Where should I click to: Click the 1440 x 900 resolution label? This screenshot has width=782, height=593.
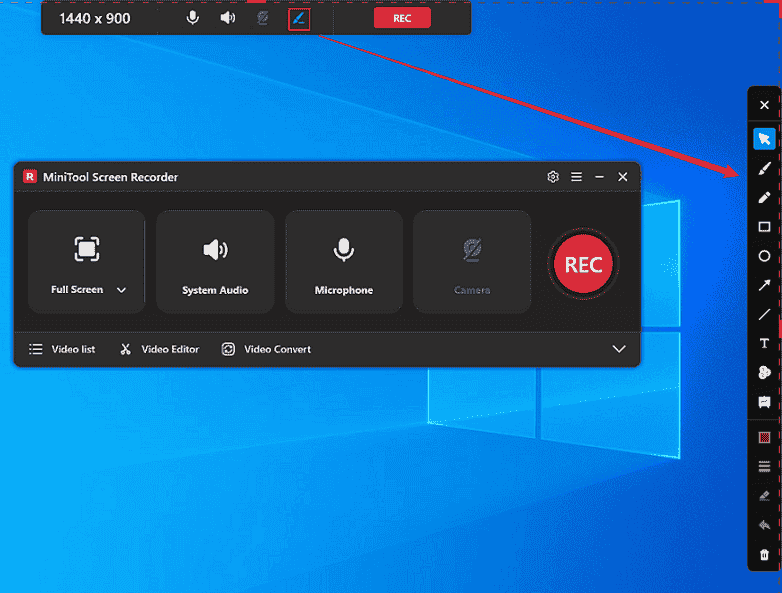click(x=95, y=18)
